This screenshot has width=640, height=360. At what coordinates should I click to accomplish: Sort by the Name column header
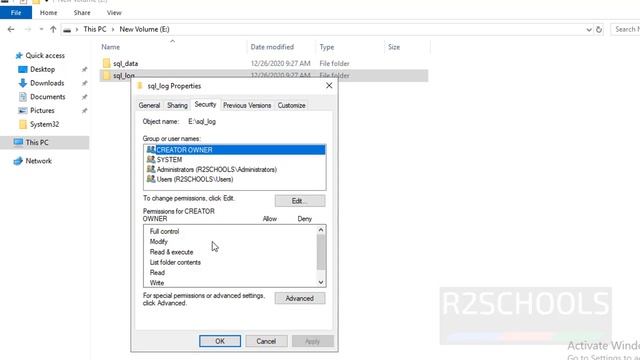[x=111, y=47]
